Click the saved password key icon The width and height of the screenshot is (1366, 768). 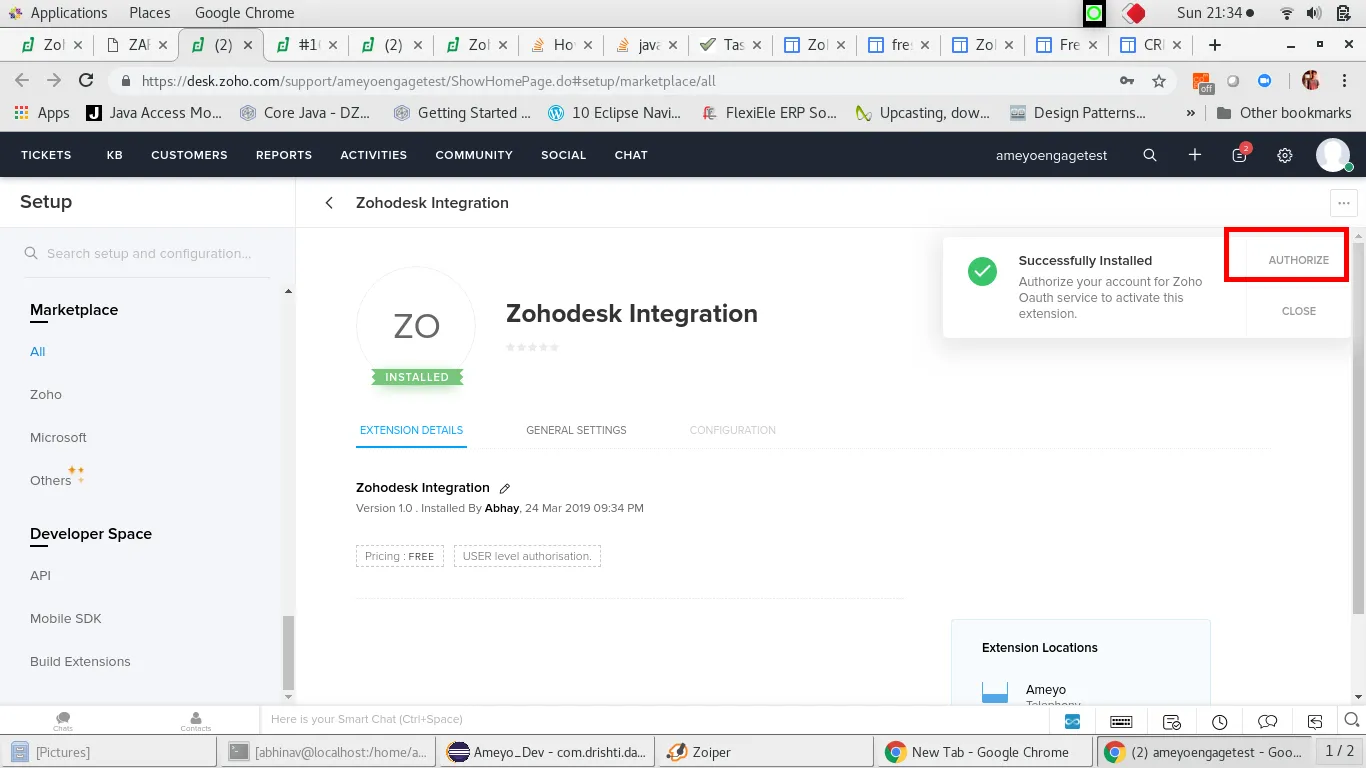tap(1127, 81)
